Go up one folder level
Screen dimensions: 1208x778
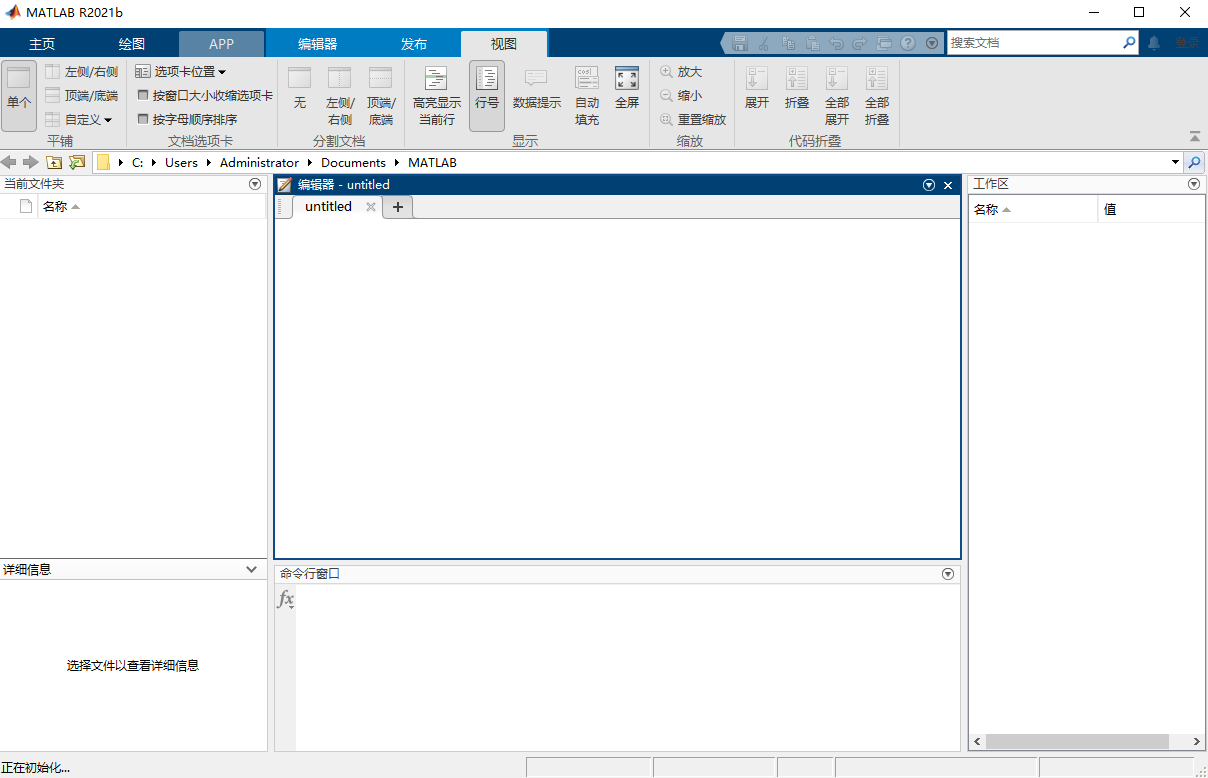[54, 162]
